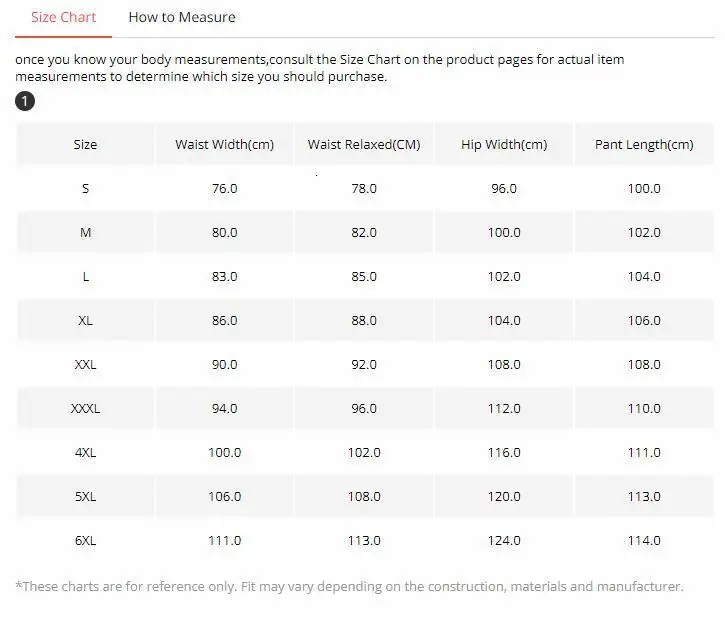The height and width of the screenshot is (635, 725).
Task: Select the XL size row label
Action: [85, 320]
